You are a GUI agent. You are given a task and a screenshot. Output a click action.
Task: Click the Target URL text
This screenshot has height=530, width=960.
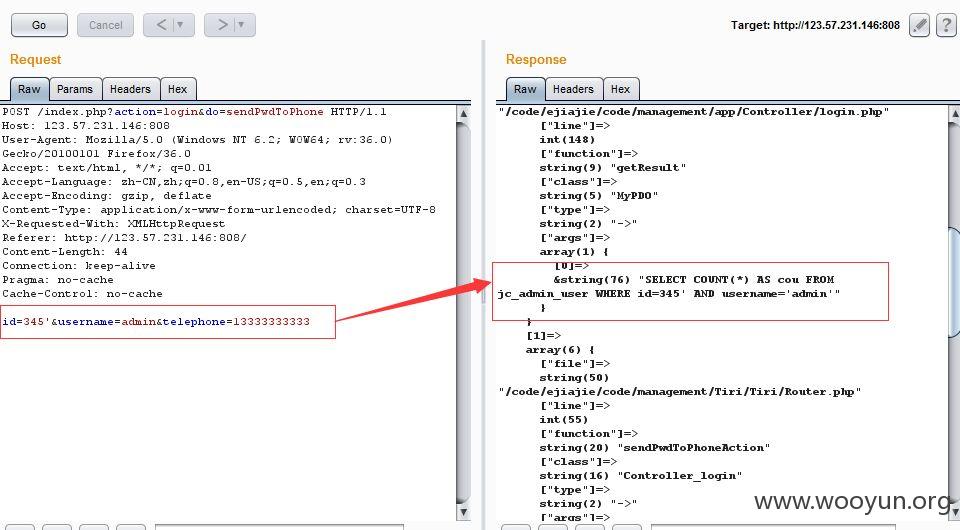click(x=815, y=25)
